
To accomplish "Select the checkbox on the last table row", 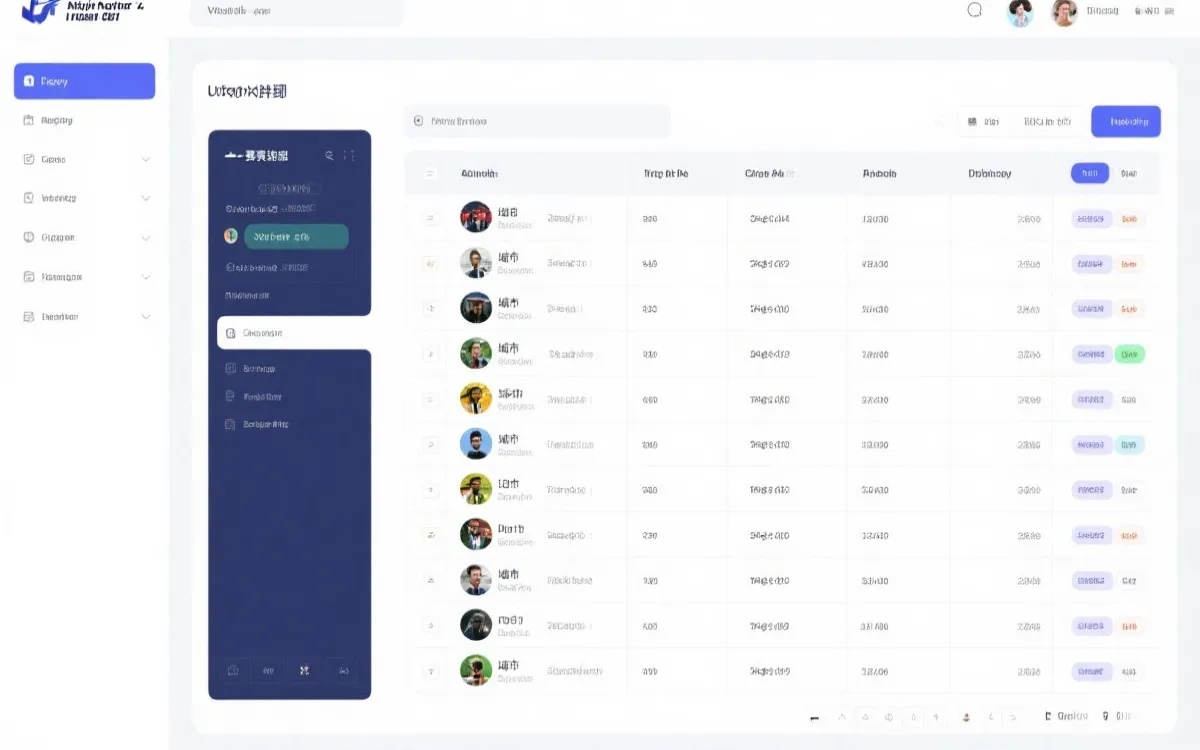I will [x=431, y=671].
